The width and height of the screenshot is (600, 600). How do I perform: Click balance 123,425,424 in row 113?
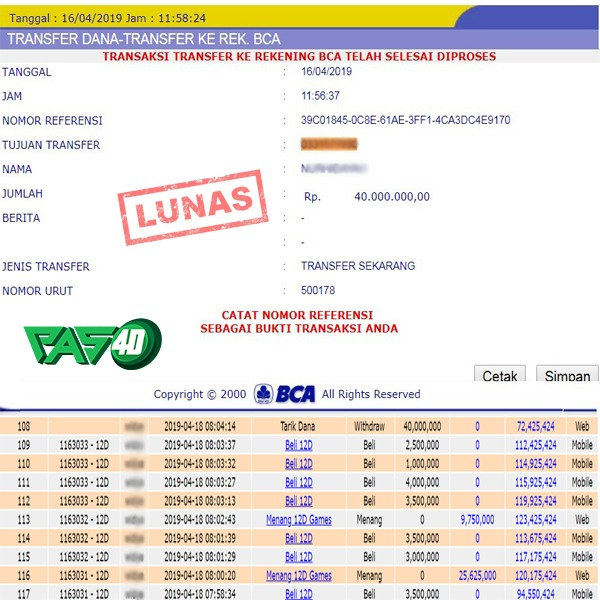(x=535, y=520)
